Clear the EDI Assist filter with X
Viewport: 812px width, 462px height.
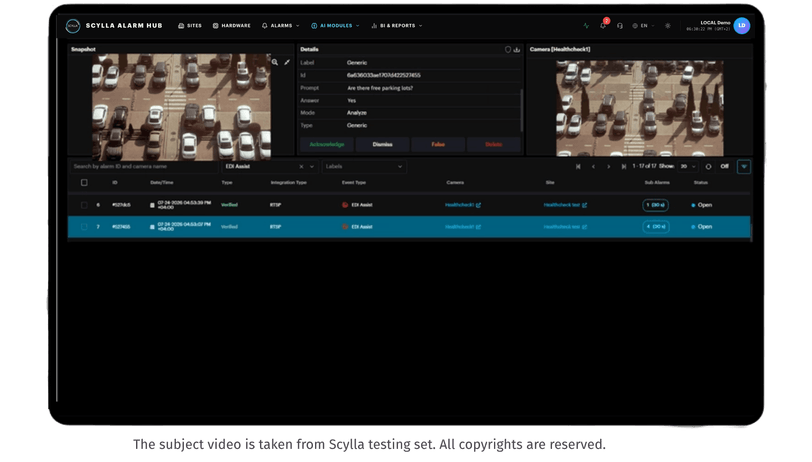pyautogui.click(x=301, y=166)
